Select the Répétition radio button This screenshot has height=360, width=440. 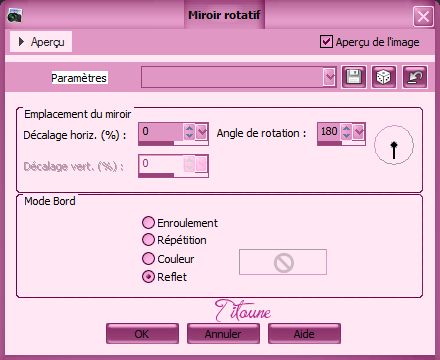click(x=148, y=239)
